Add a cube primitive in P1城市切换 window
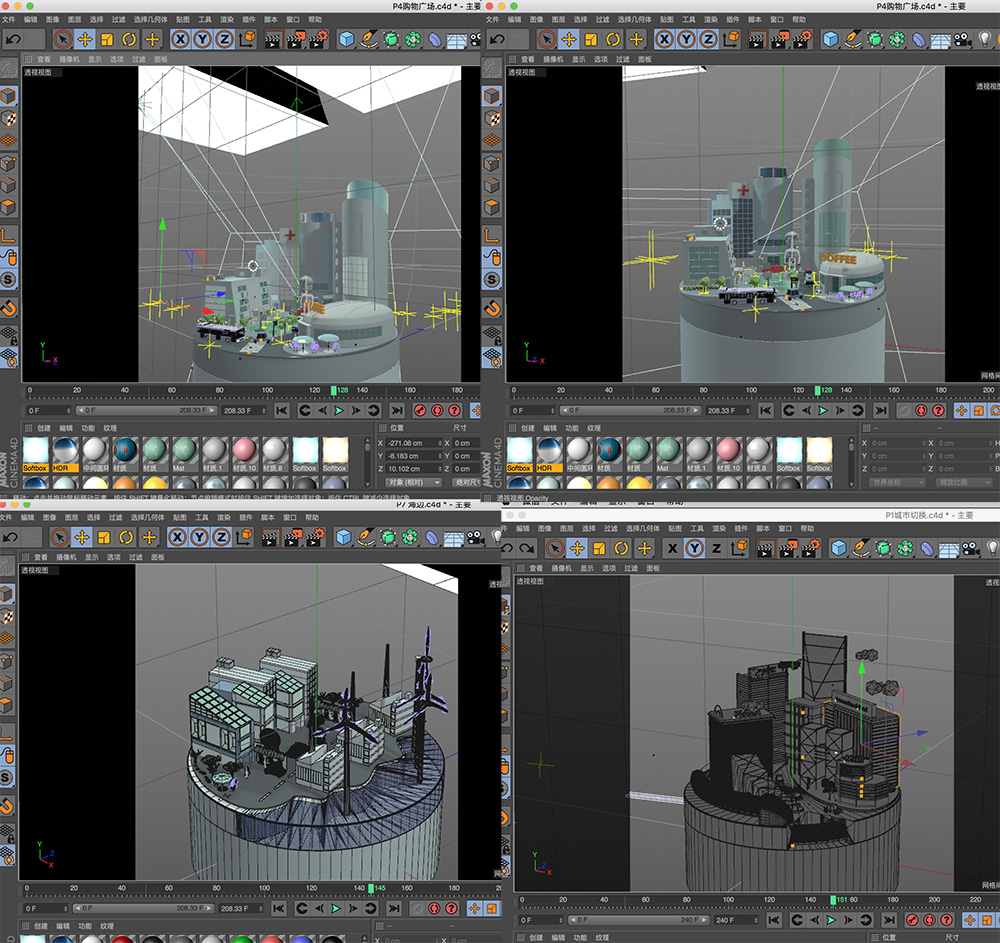The image size is (1000, 943). 839,548
